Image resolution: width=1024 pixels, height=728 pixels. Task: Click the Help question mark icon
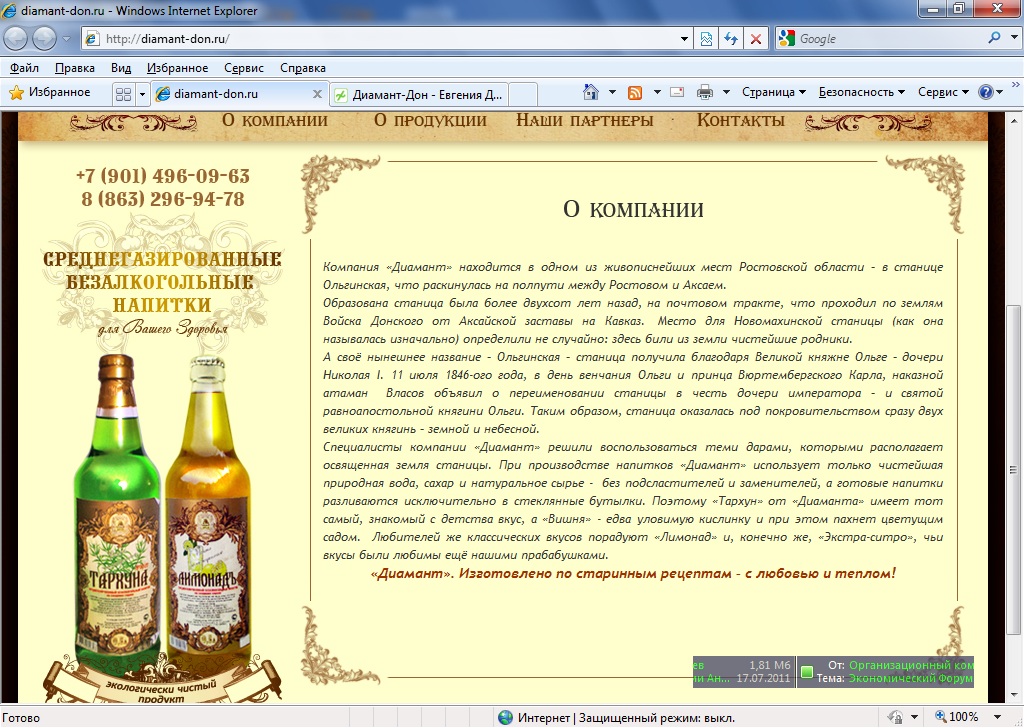coord(985,92)
